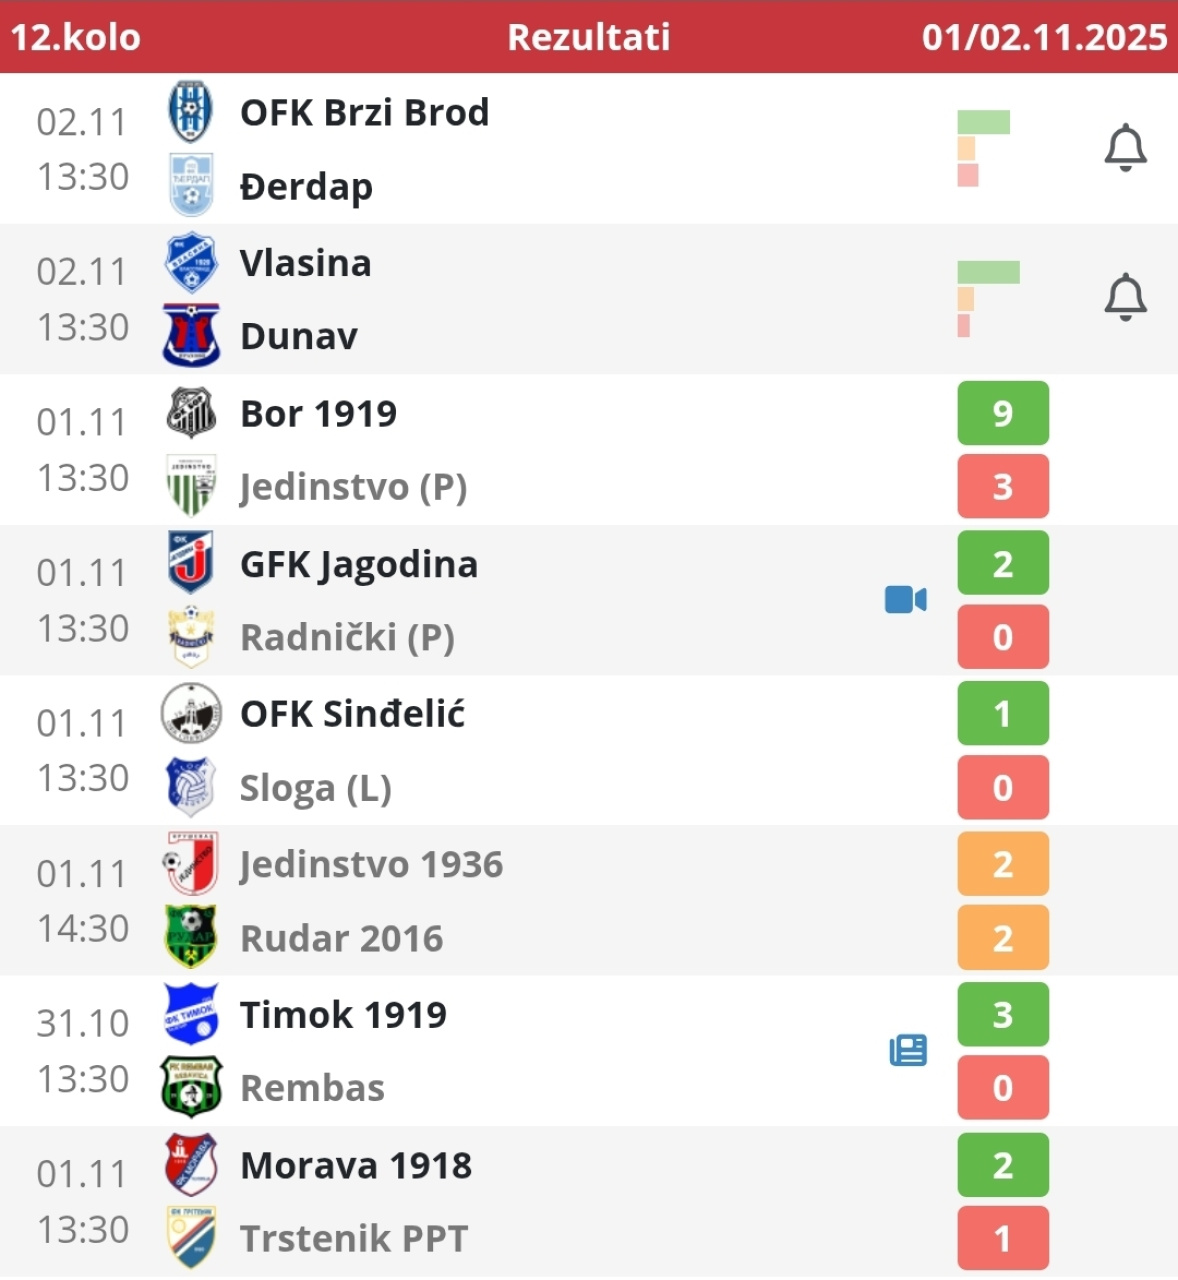Click green prediction bar for OFK Brzi Brod
Screen dimensions: 1178x1280
click(983, 122)
